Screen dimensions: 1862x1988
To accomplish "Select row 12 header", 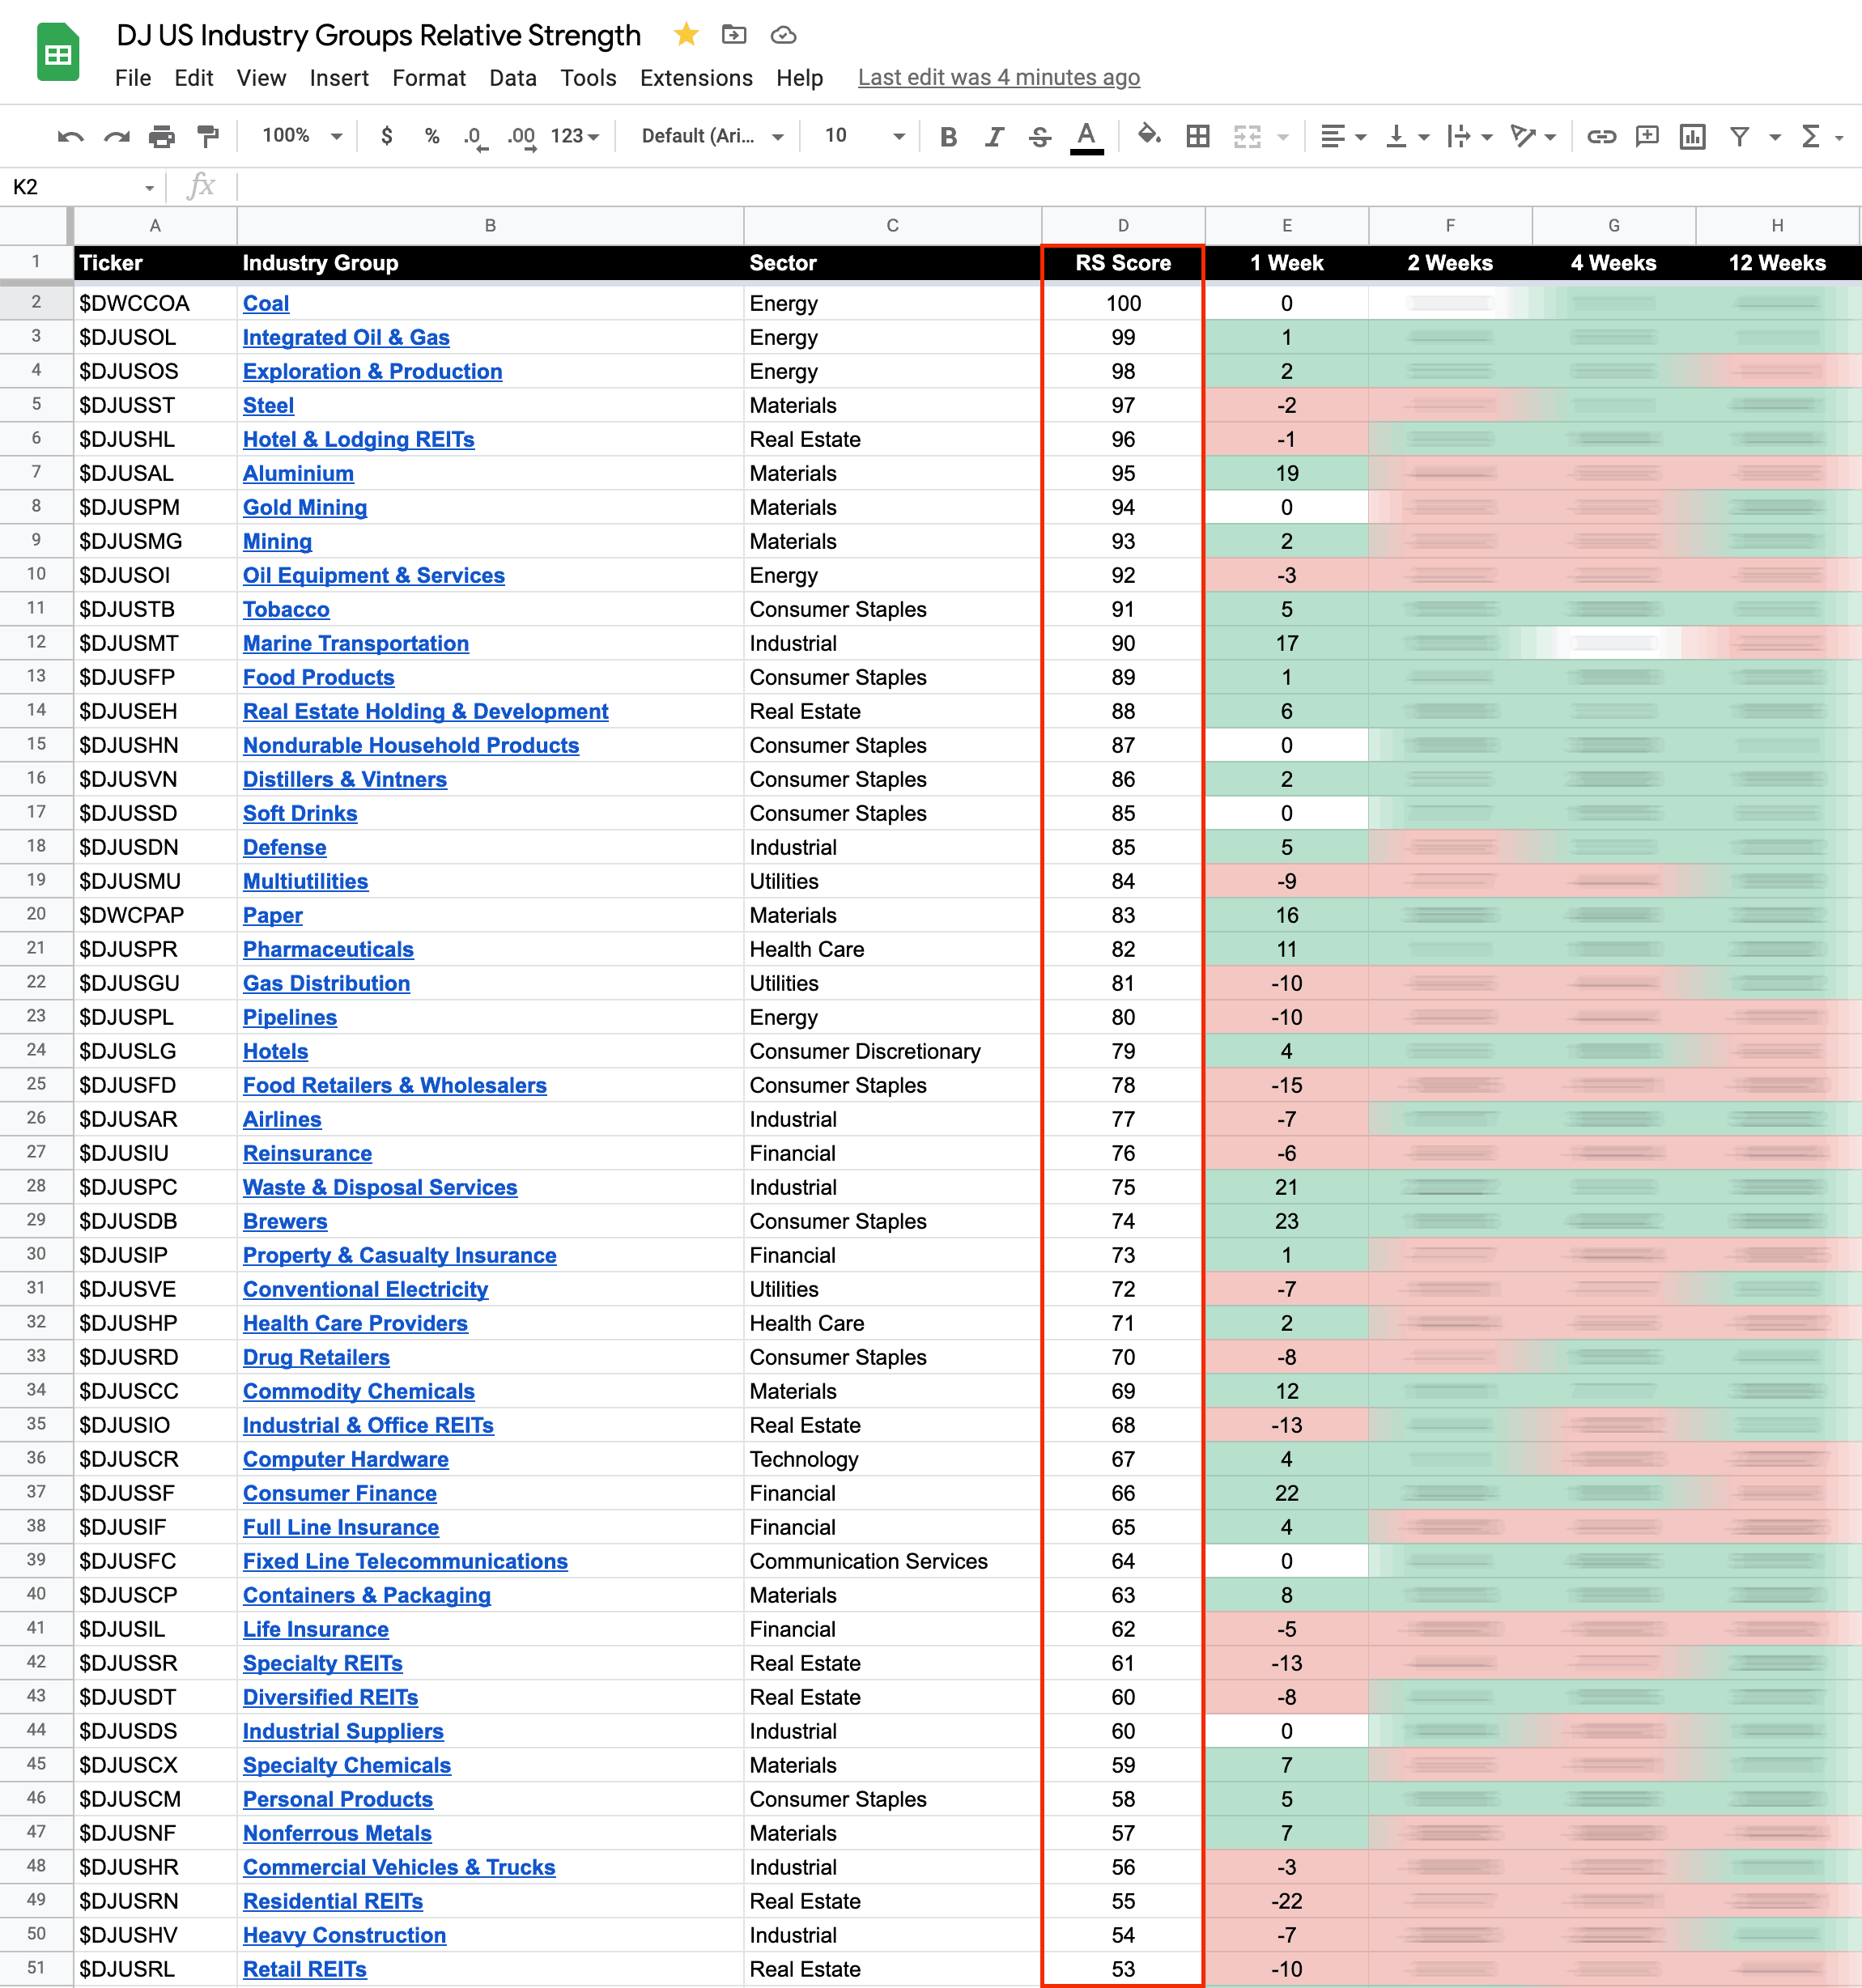I will (x=36, y=642).
